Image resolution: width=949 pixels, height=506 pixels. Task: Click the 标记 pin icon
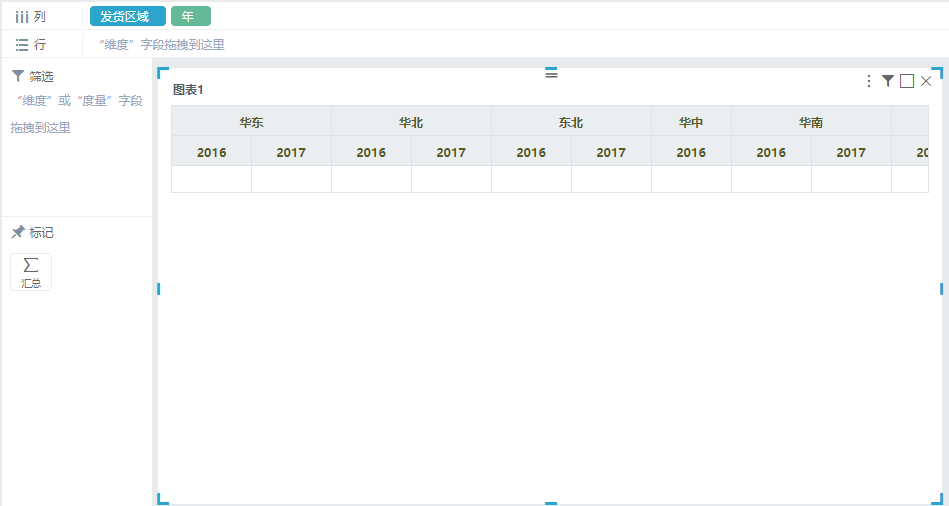point(18,232)
